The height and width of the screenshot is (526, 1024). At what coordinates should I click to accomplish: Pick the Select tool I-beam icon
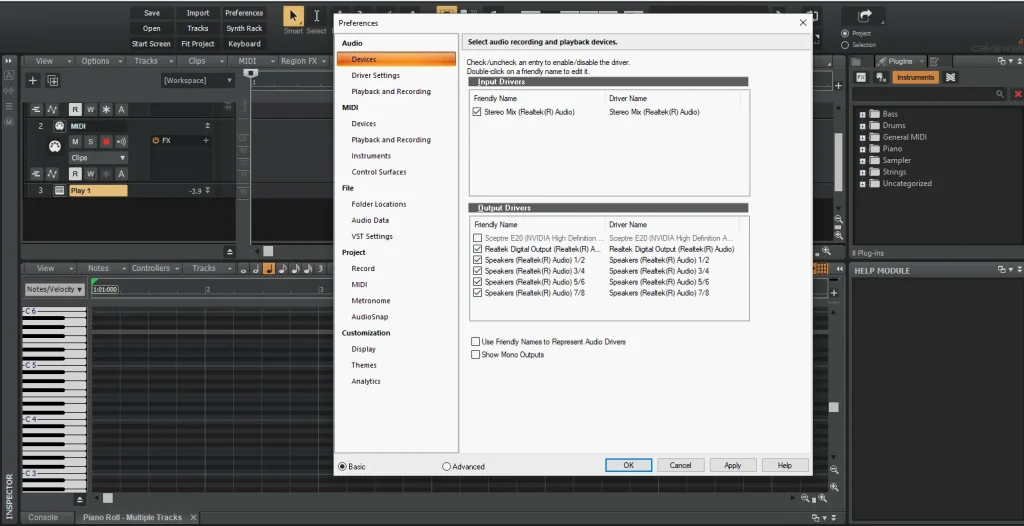(x=316, y=16)
